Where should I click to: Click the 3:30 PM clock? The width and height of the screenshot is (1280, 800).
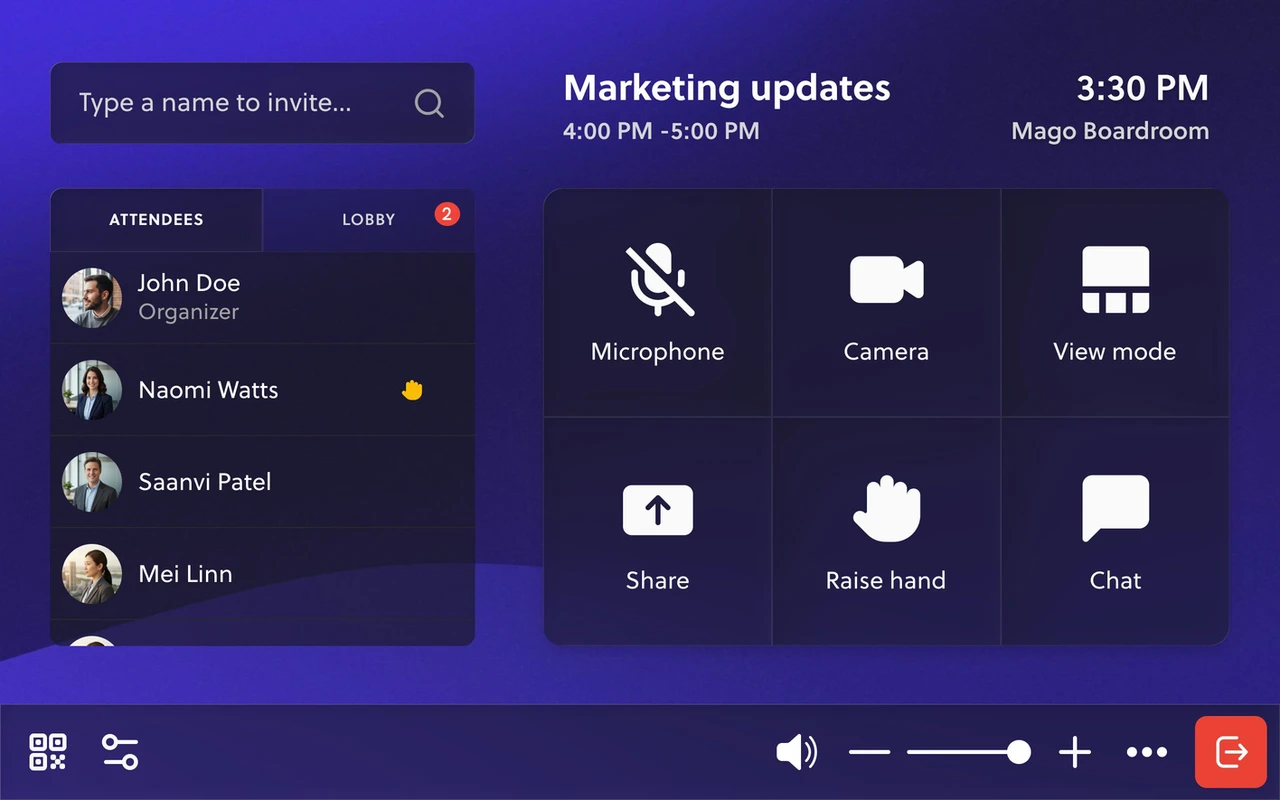tap(1142, 89)
